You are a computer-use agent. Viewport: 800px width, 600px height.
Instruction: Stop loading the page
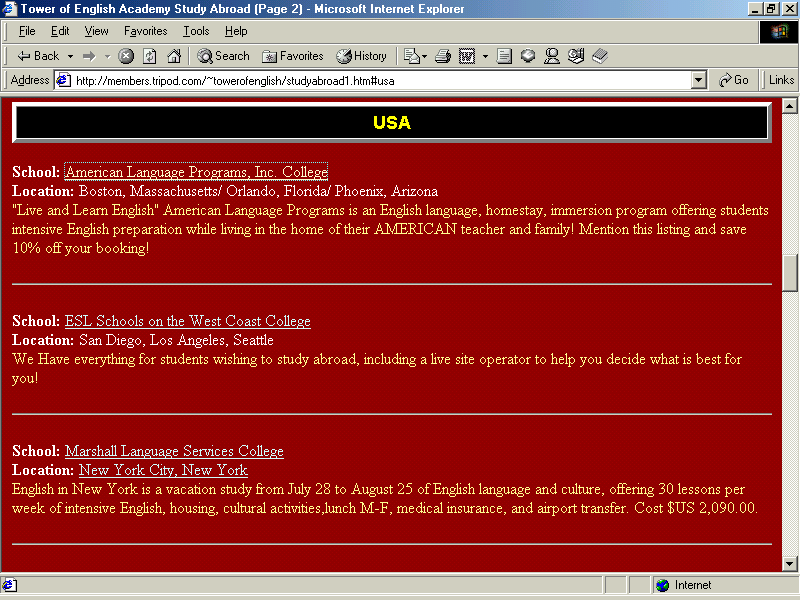[x=126, y=56]
